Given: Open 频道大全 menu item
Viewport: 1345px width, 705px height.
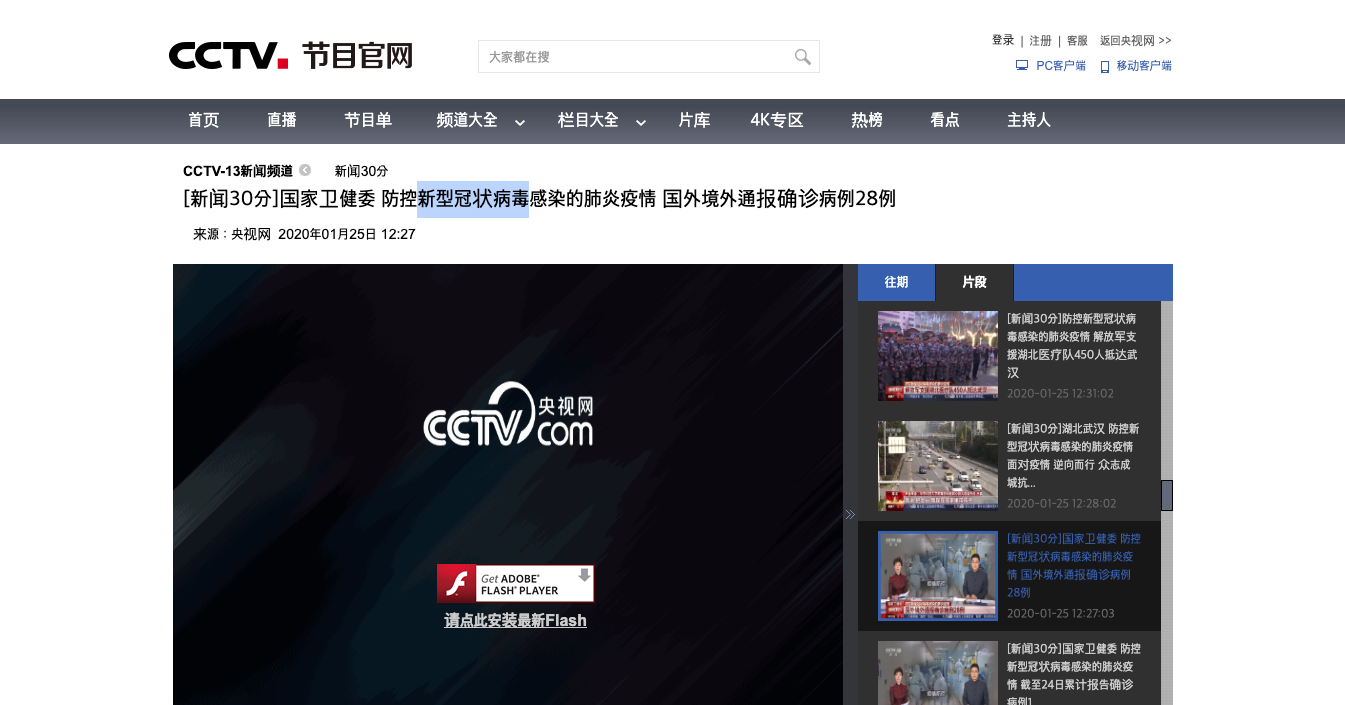Looking at the screenshot, I should tap(467, 120).
